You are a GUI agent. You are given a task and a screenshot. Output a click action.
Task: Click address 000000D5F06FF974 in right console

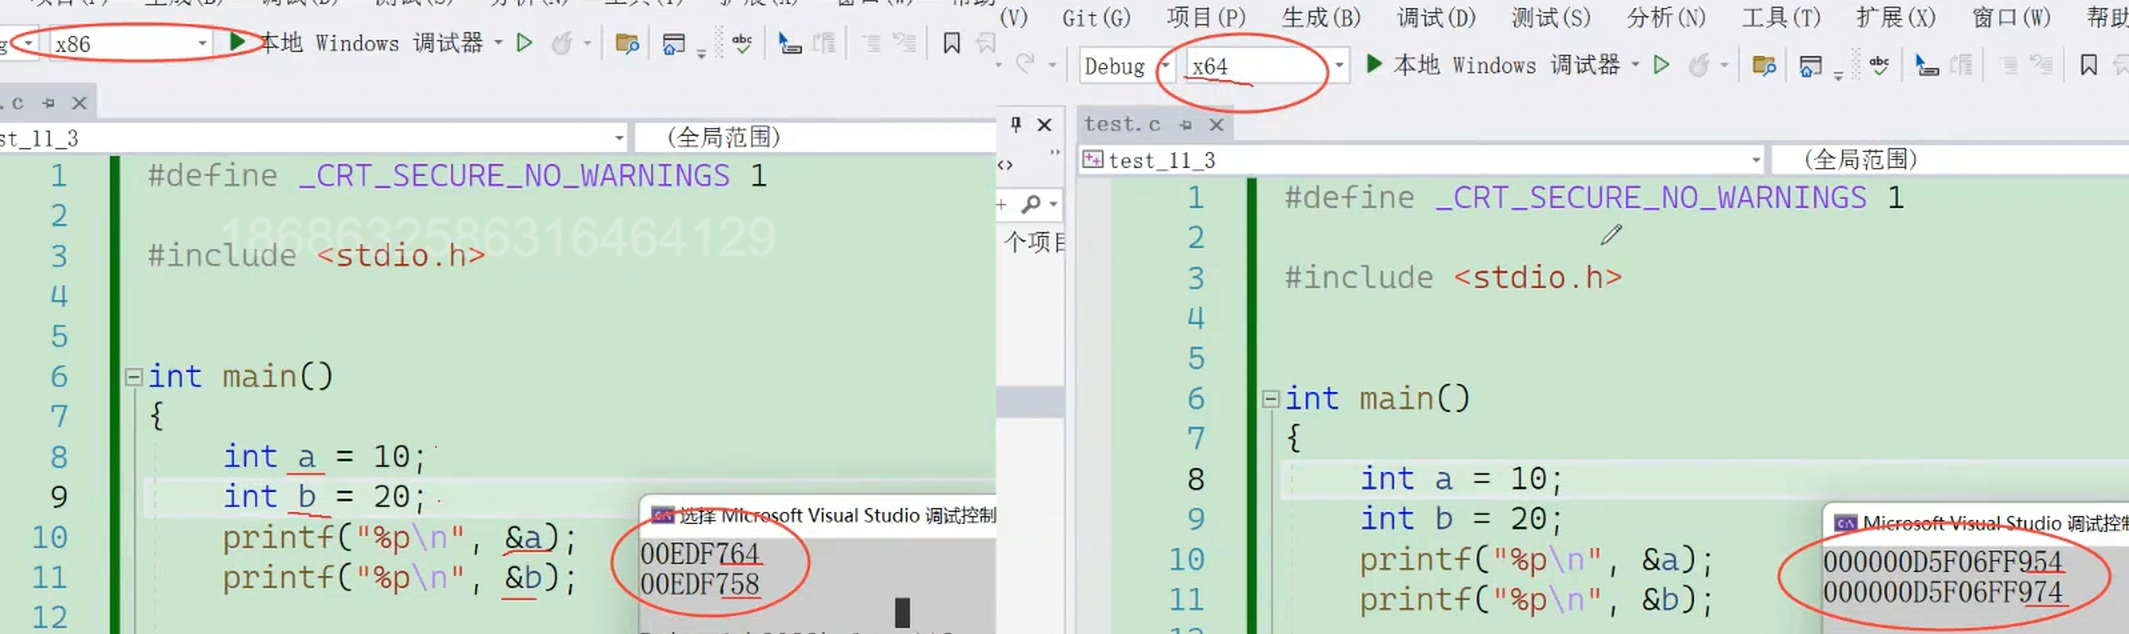click(1942, 593)
